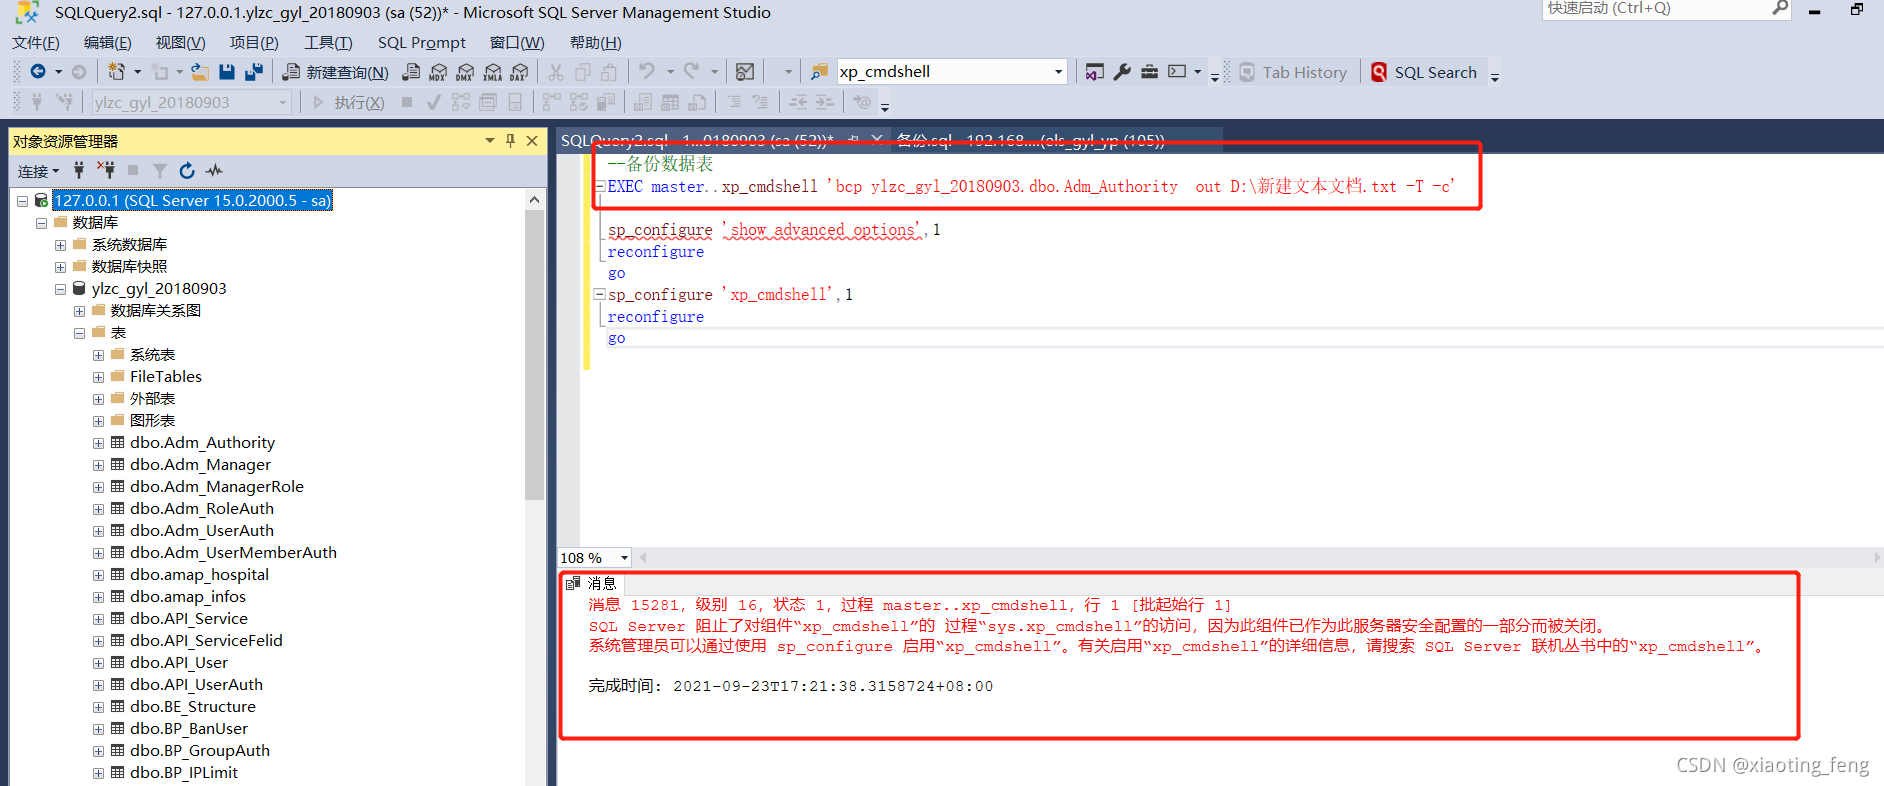Pin the object explorer panel

(510, 141)
